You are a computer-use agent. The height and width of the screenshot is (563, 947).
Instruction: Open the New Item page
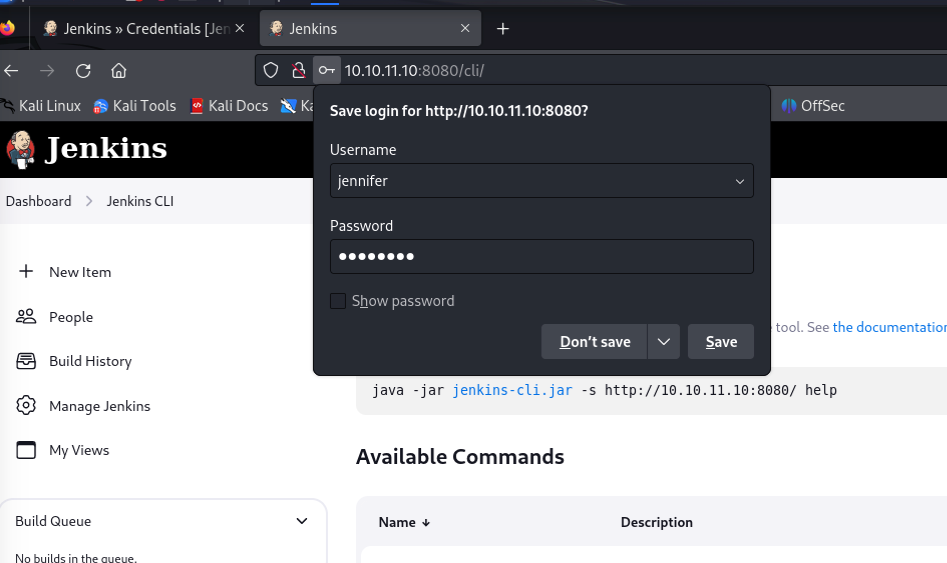click(80, 272)
